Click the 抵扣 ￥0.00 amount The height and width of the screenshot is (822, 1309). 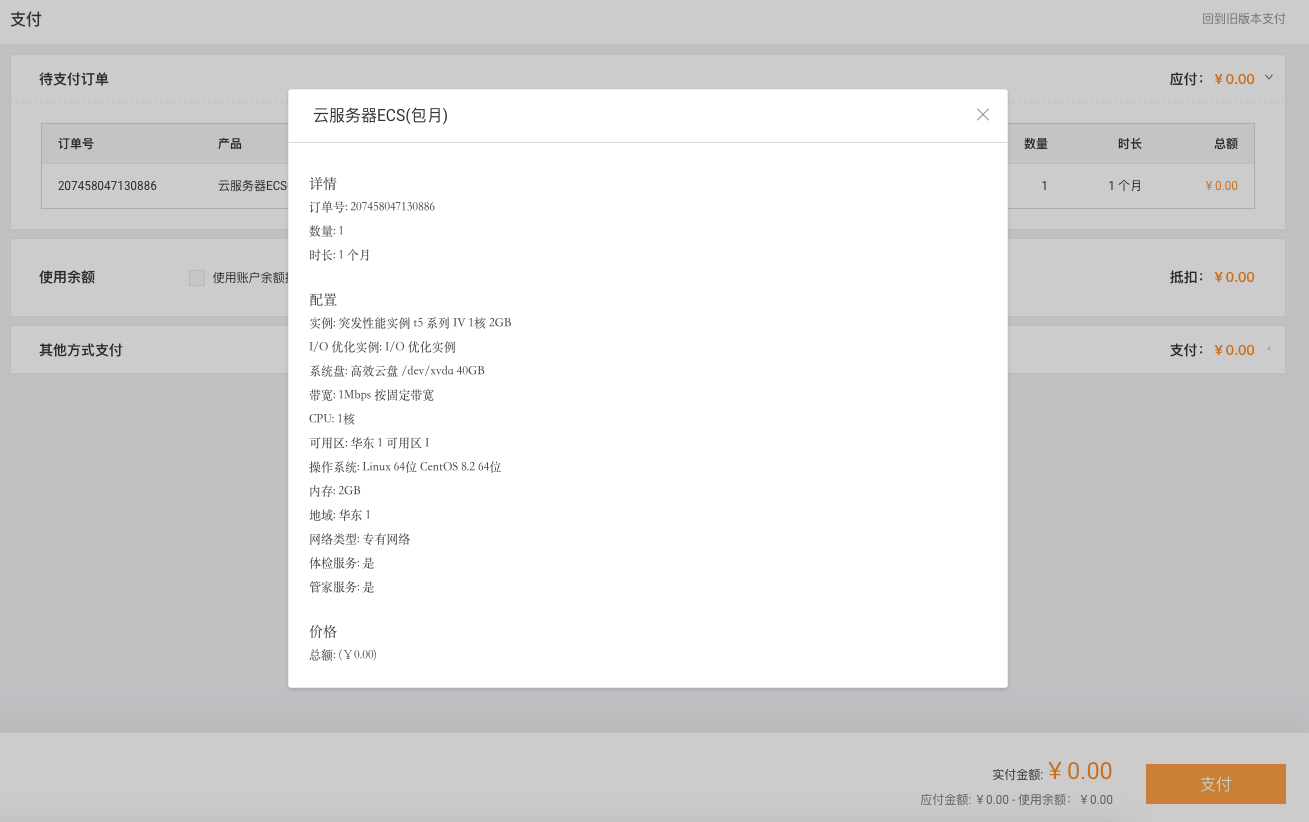(1234, 277)
